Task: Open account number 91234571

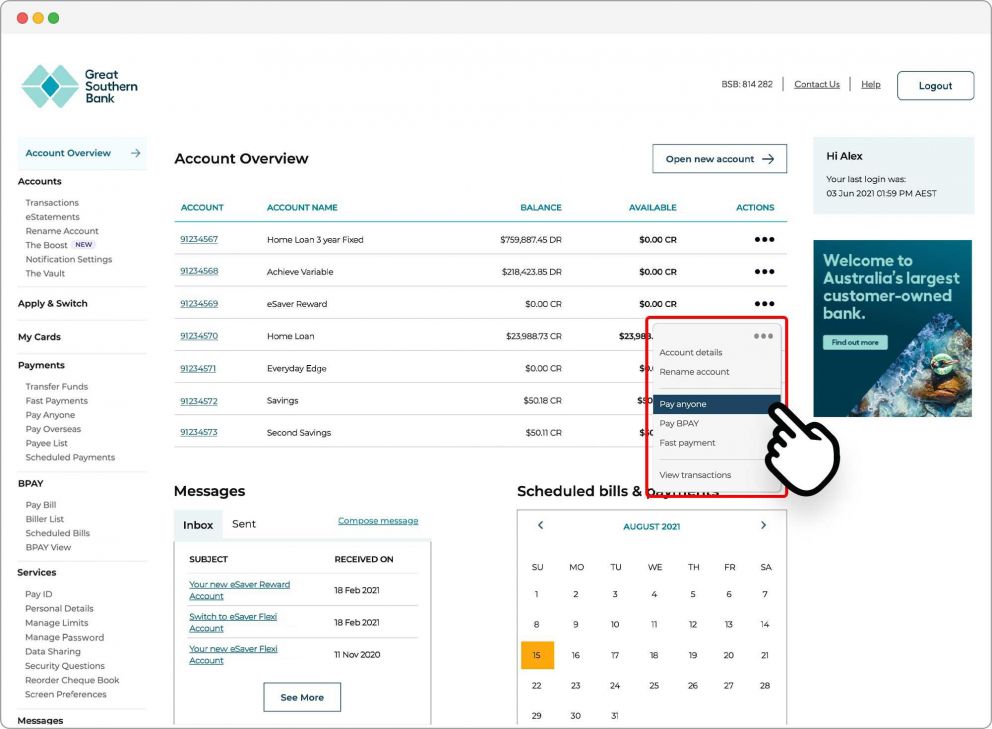Action: (198, 368)
